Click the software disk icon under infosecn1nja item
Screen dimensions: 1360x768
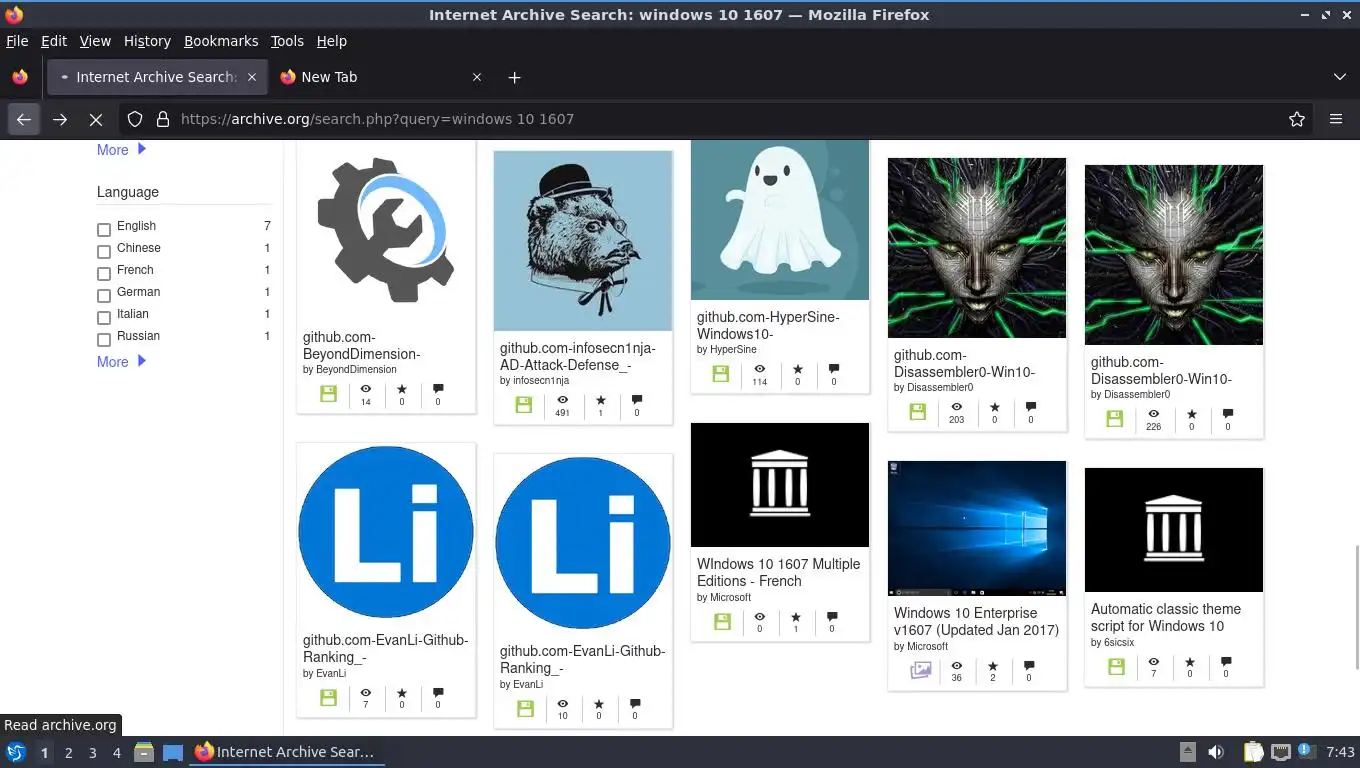click(523, 405)
